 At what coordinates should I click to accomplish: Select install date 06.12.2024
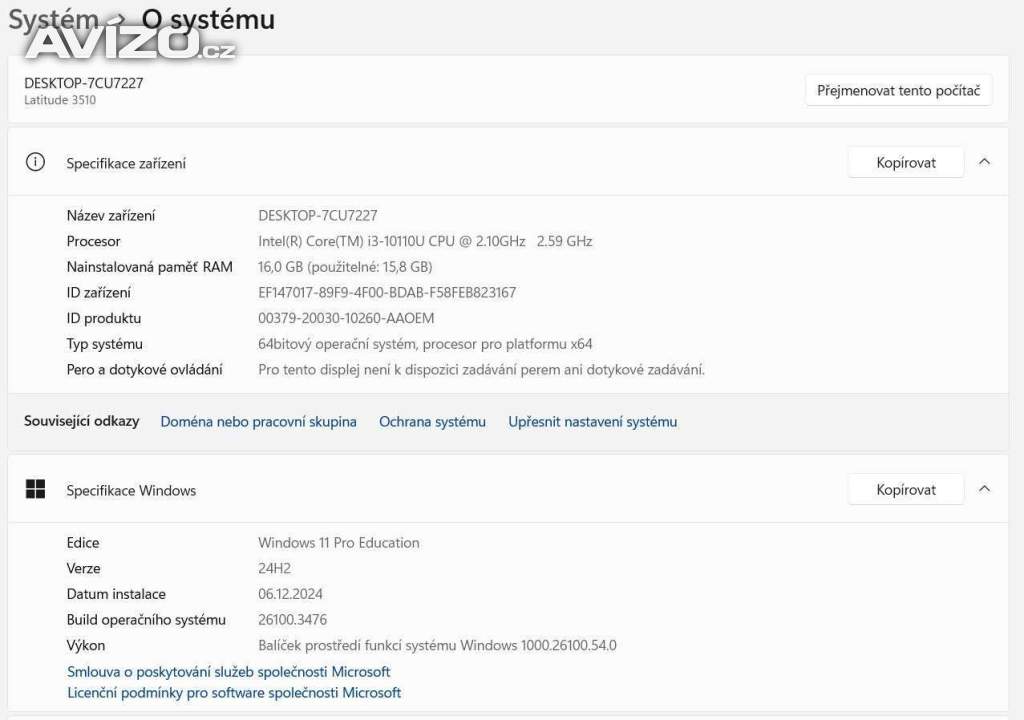[x=291, y=594]
